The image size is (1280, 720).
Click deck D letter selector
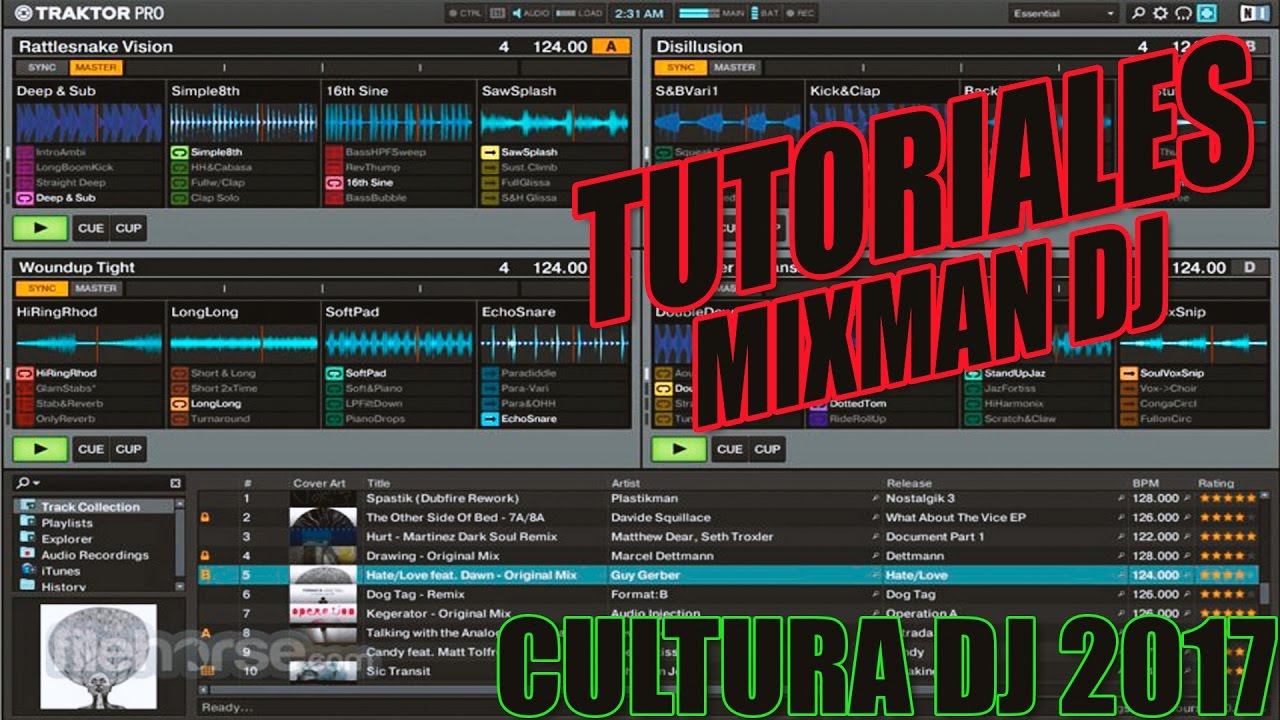[1249, 267]
